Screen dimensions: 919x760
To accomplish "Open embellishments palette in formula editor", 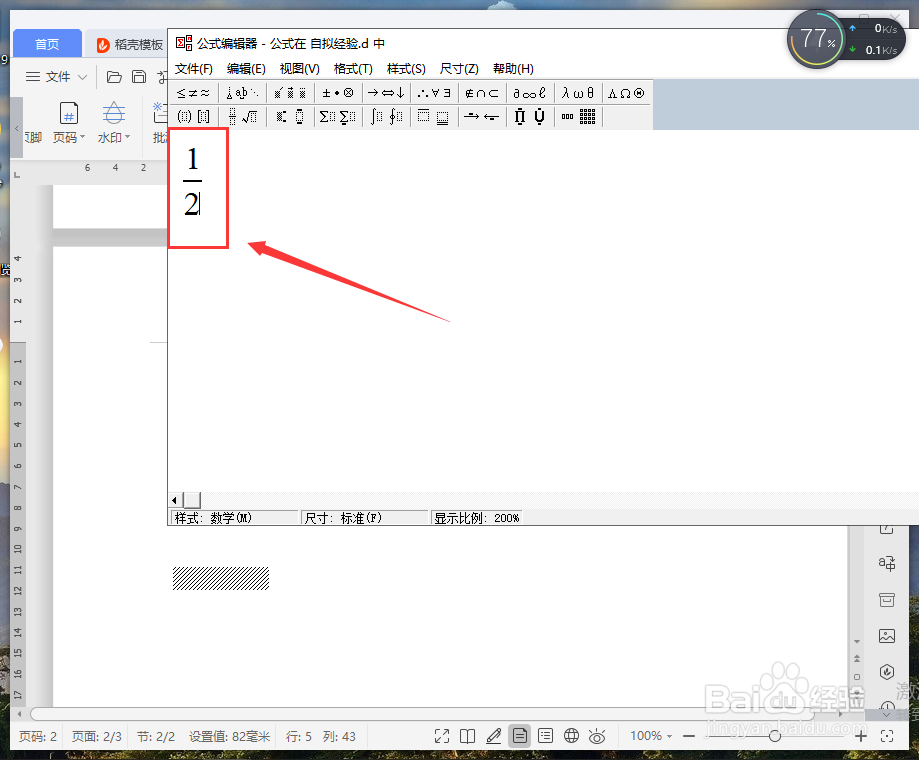I will 290,93.
